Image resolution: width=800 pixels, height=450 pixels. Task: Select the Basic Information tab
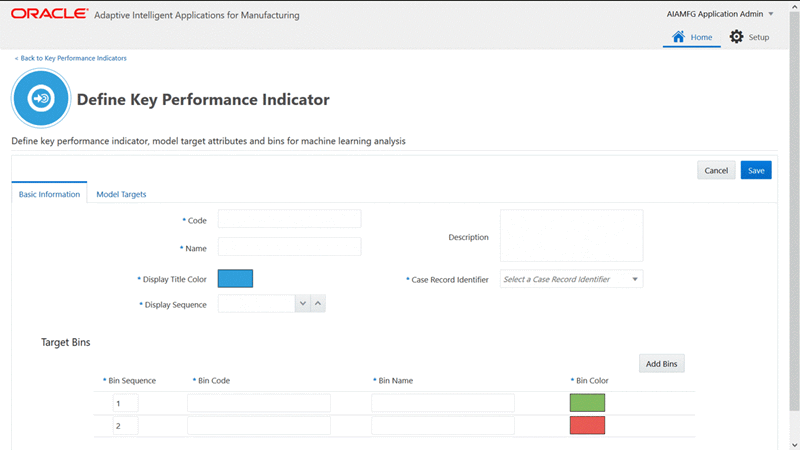[x=49, y=193]
